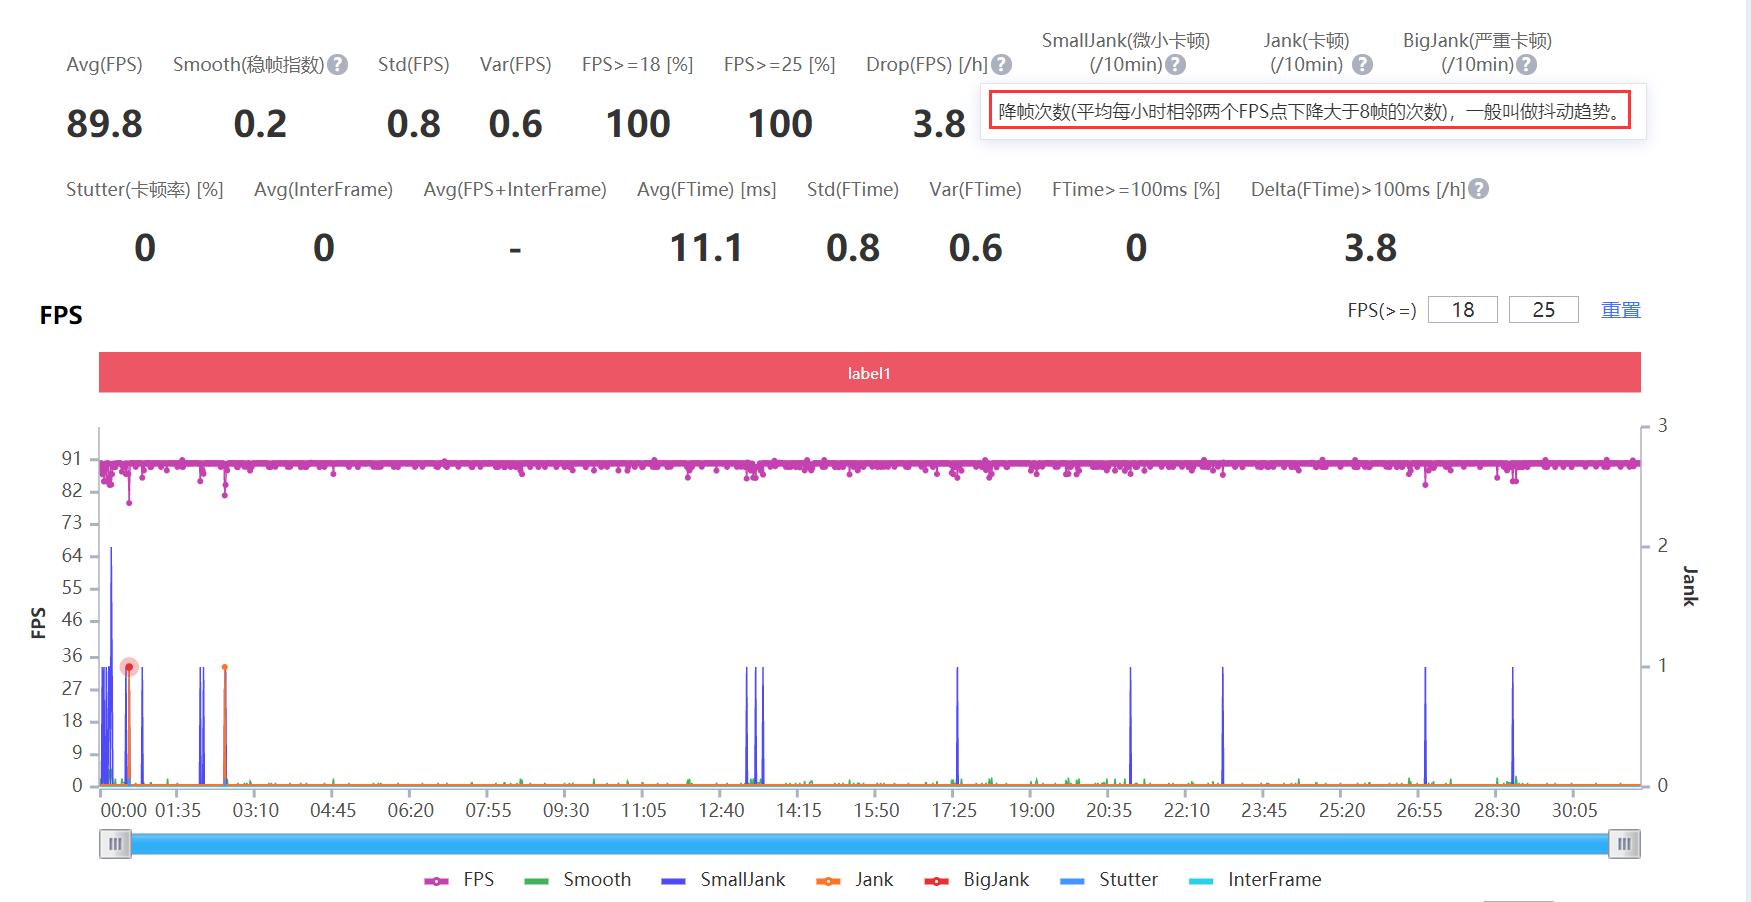Click the 重置 reset link
Image resolution: width=1751 pixels, height=902 pixels.
coord(1620,310)
